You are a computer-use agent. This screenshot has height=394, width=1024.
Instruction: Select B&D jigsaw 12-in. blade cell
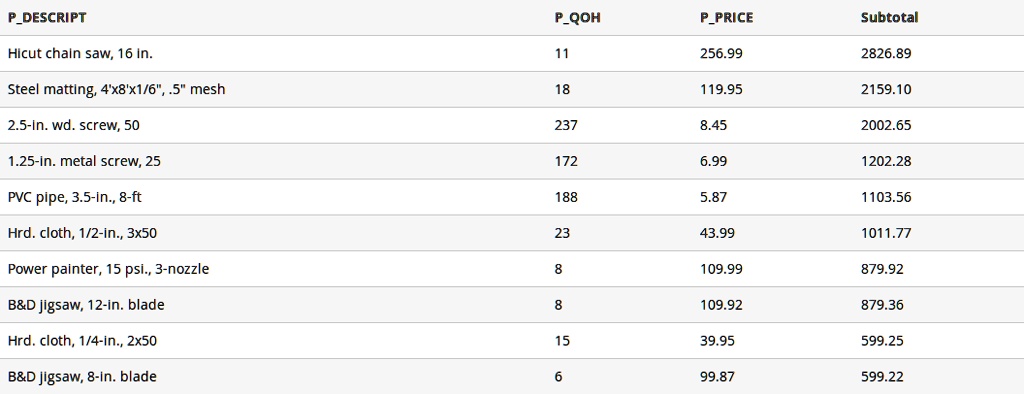click(x=86, y=305)
